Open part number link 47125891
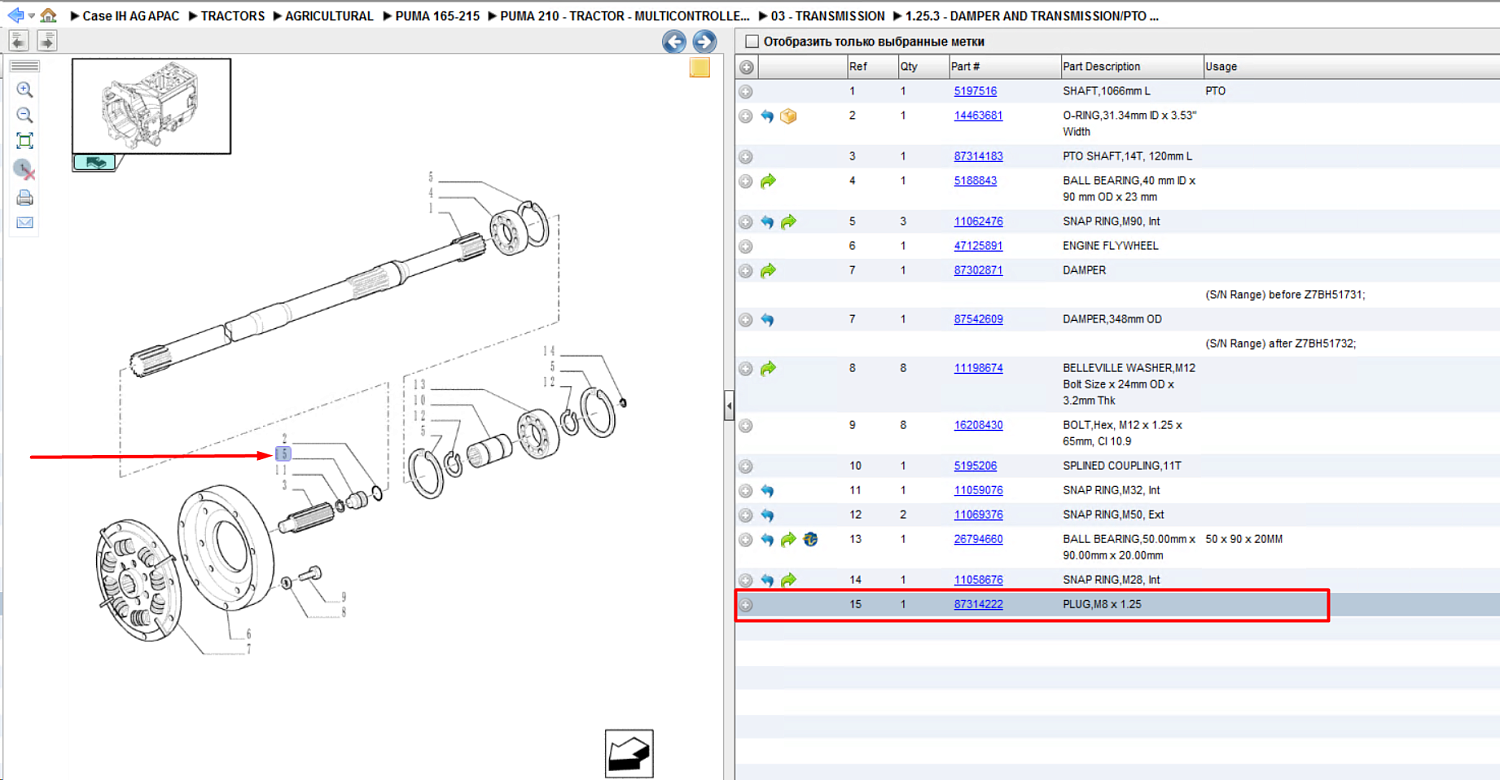1500x780 pixels. click(x=978, y=245)
